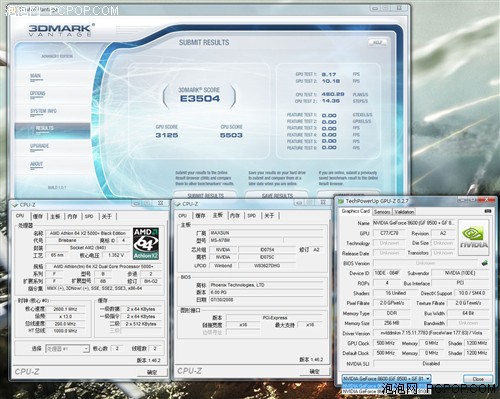Open 内存 tab in the processor CPU-Z window
500x399 pixels.
tap(72, 216)
